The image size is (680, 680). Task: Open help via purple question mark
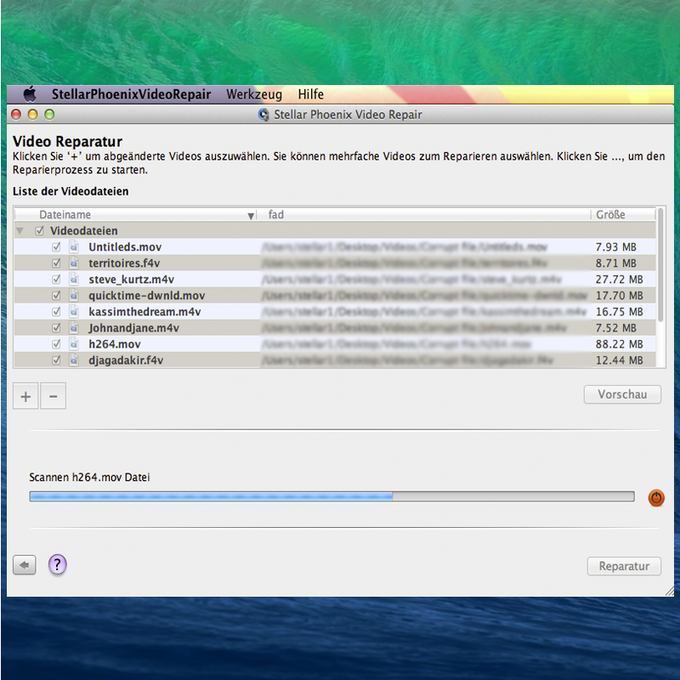(x=57, y=565)
